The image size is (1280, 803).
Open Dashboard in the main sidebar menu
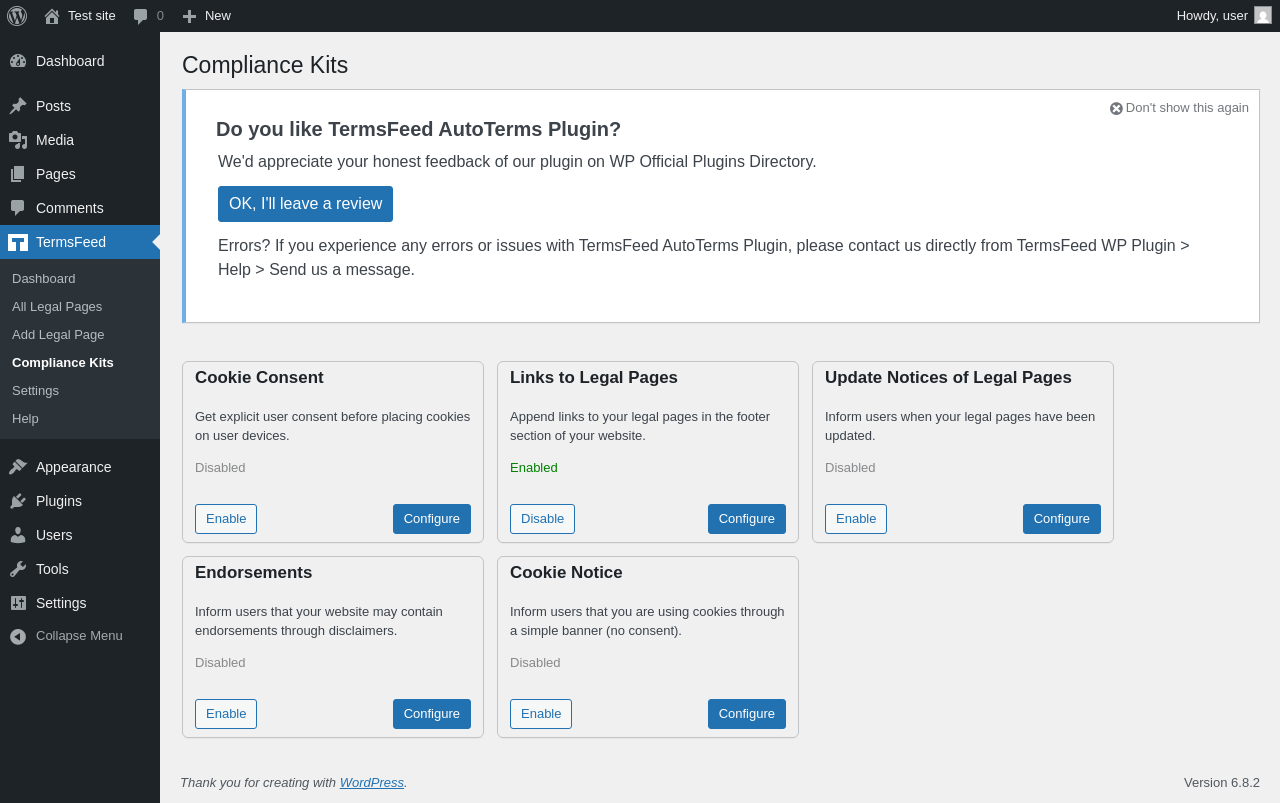[x=80, y=61]
